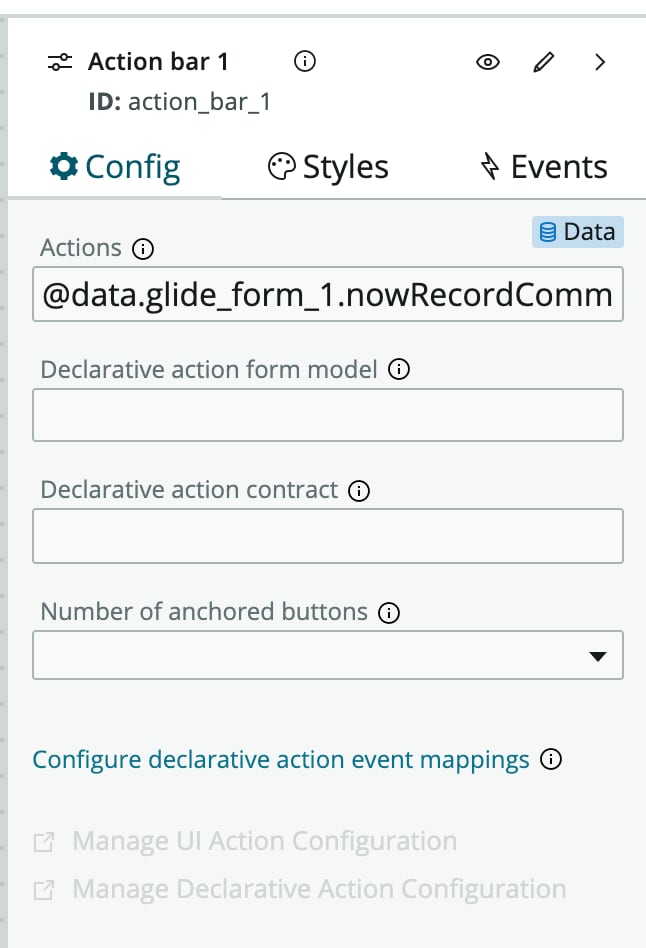Show info for Number of anchored buttons
The image size is (646, 948).
pos(389,613)
